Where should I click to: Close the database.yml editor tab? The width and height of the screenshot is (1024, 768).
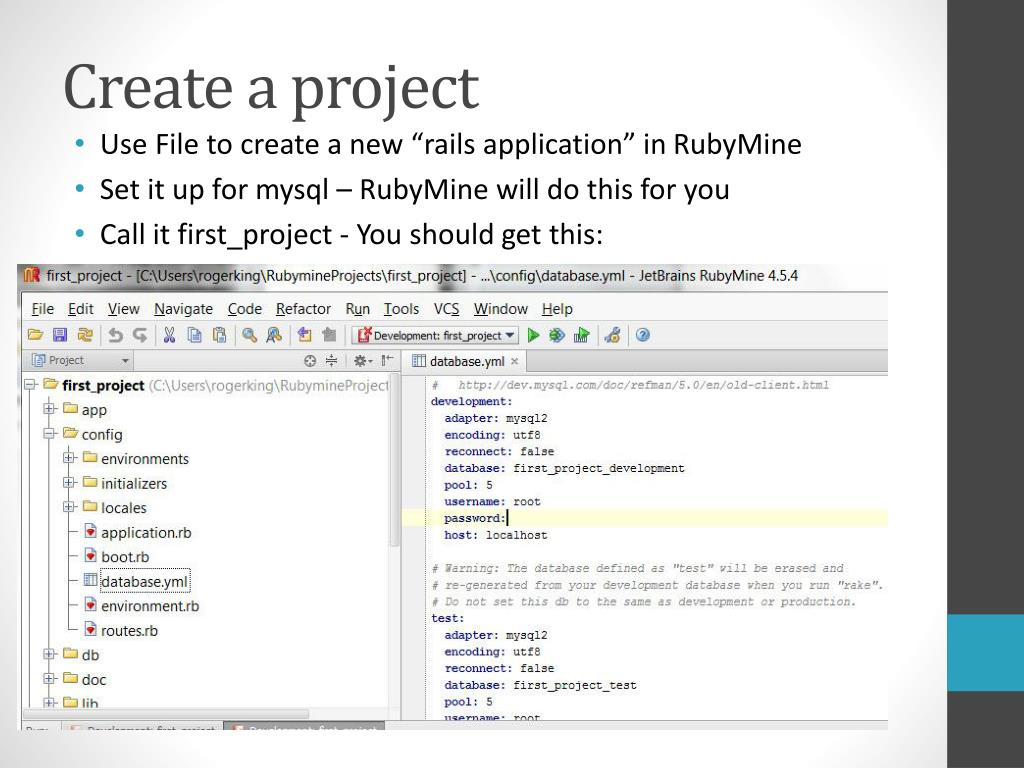click(x=515, y=361)
